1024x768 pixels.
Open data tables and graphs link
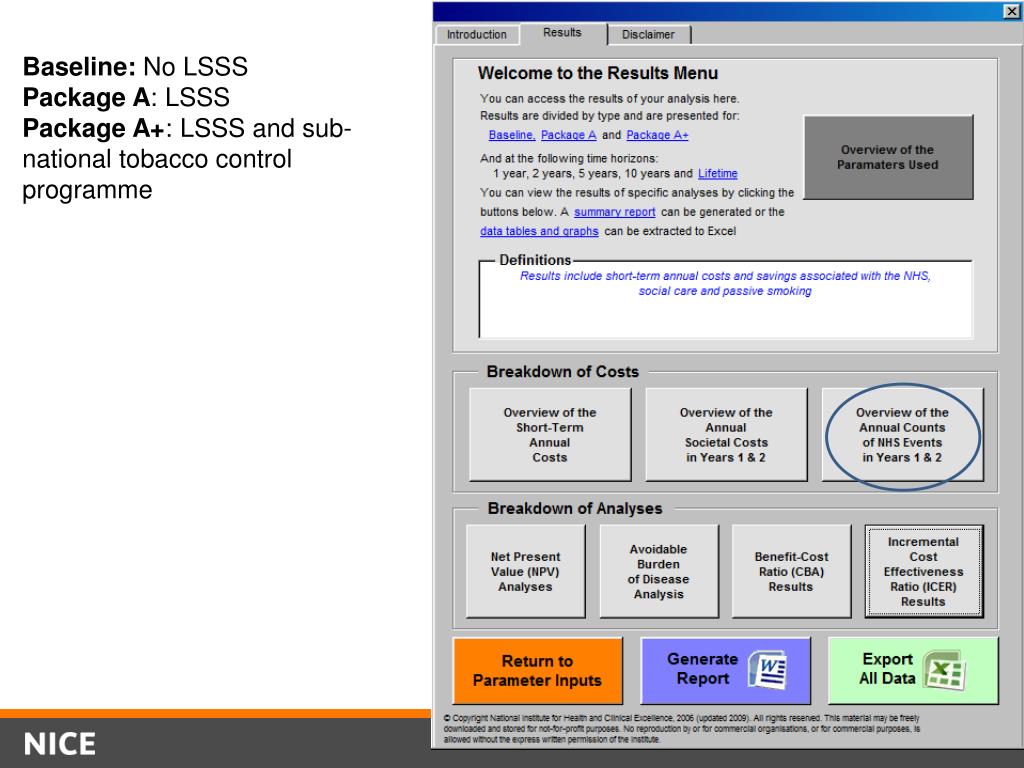coord(539,231)
